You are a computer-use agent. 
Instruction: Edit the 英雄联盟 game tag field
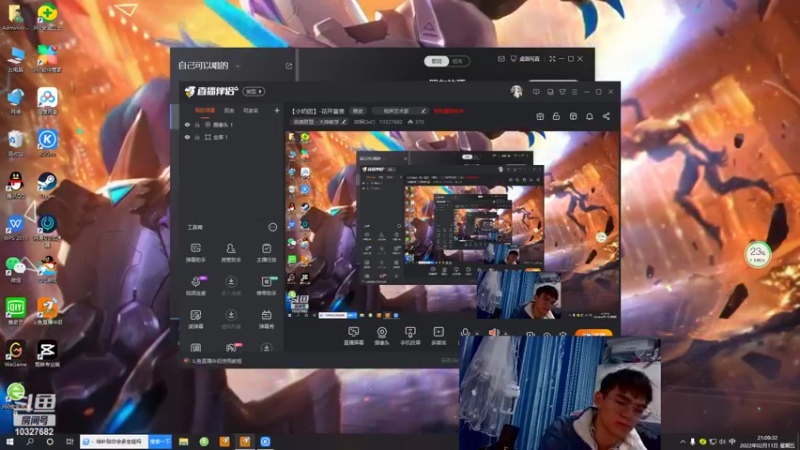click(319, 122)
